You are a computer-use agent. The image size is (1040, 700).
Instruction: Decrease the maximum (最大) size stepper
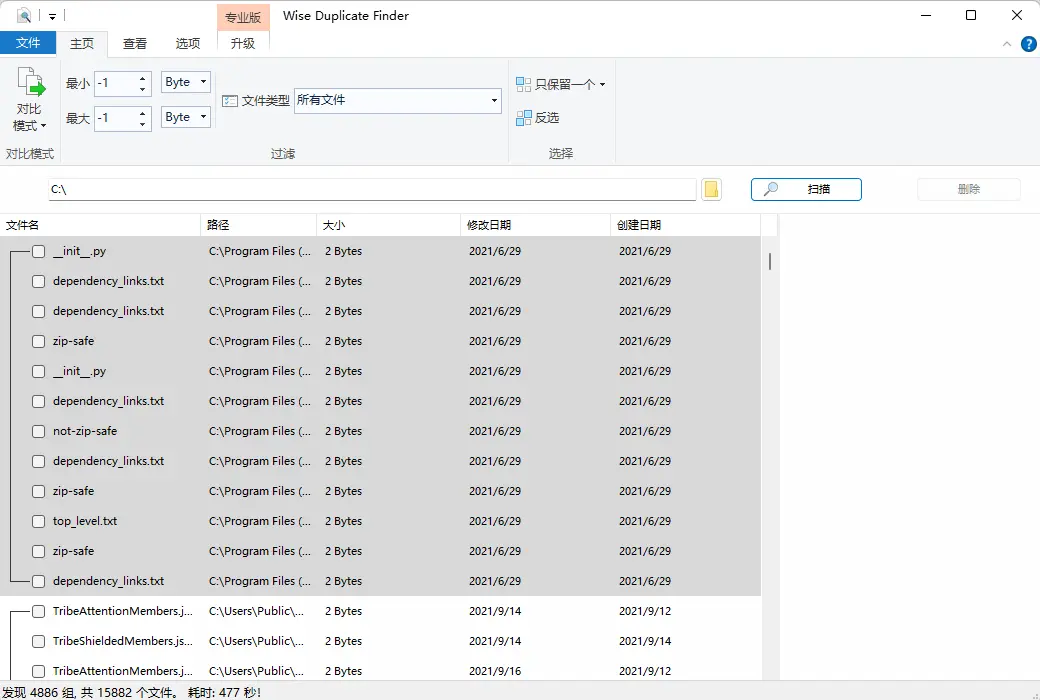click(x=142, y=124)
